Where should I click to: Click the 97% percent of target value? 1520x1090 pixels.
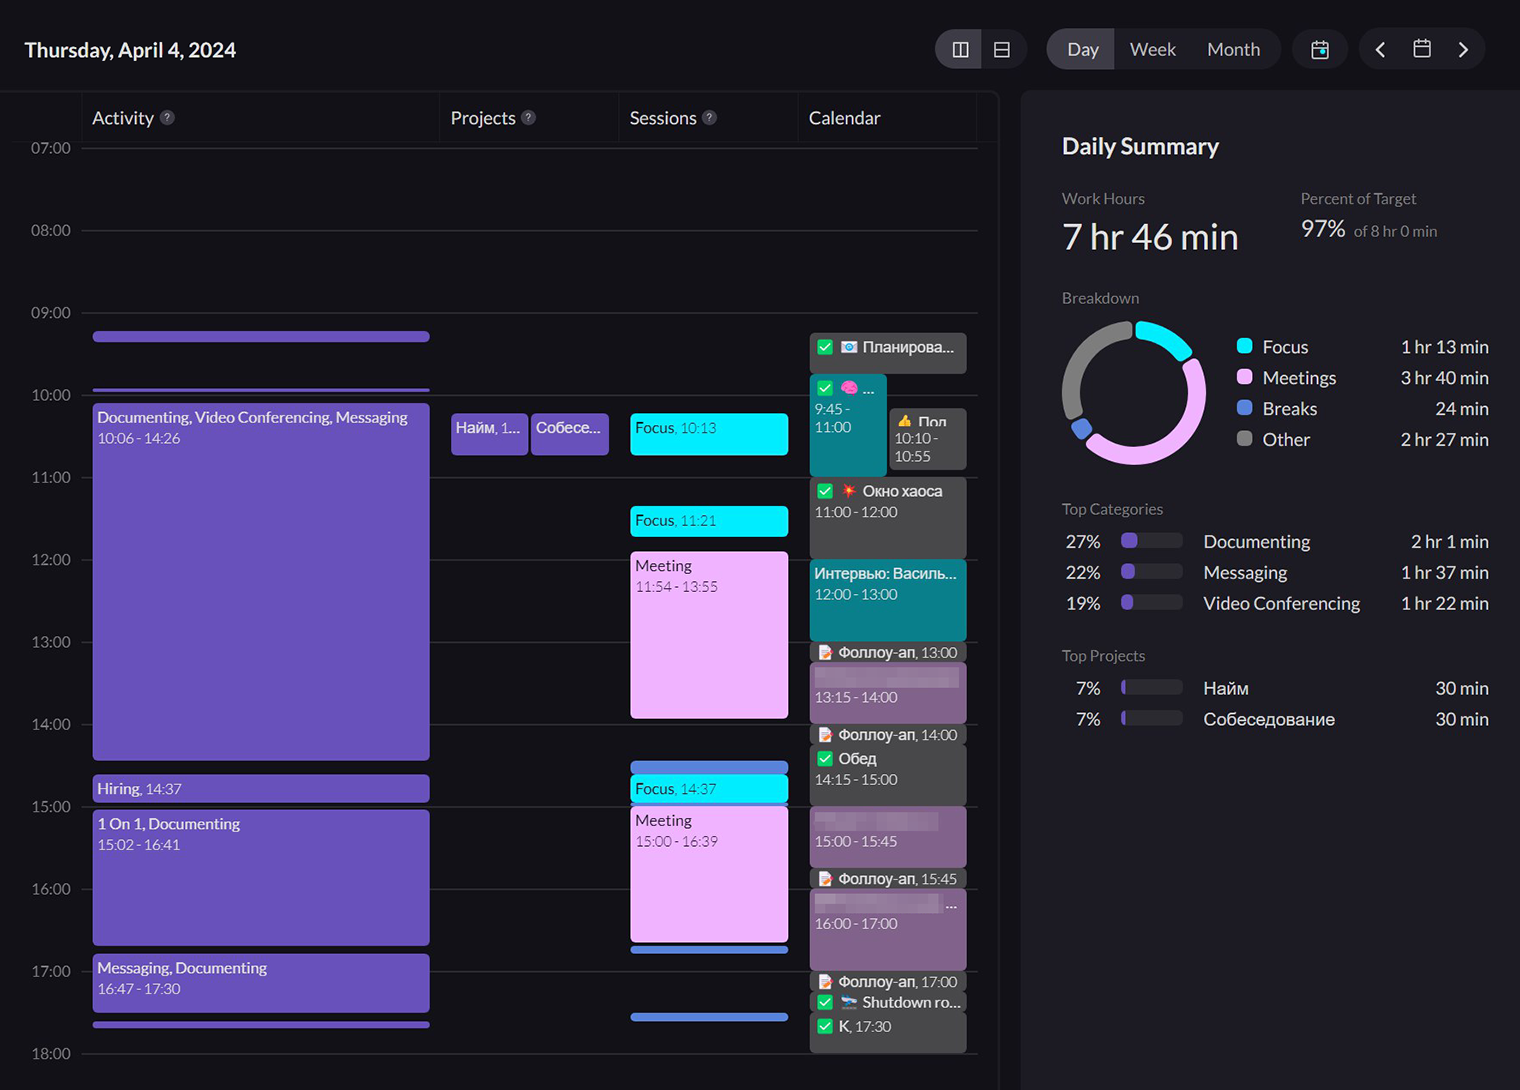(1322, 229)
